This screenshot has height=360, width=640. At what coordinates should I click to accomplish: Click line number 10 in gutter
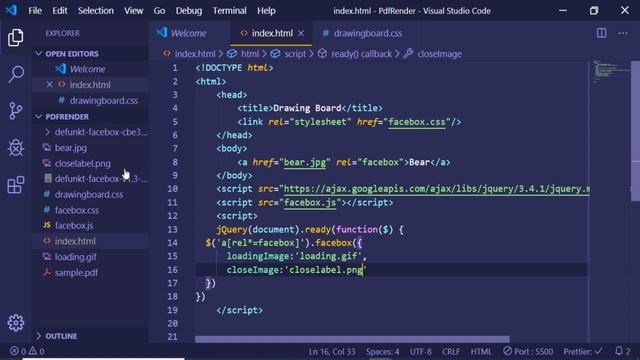(173, 189)
